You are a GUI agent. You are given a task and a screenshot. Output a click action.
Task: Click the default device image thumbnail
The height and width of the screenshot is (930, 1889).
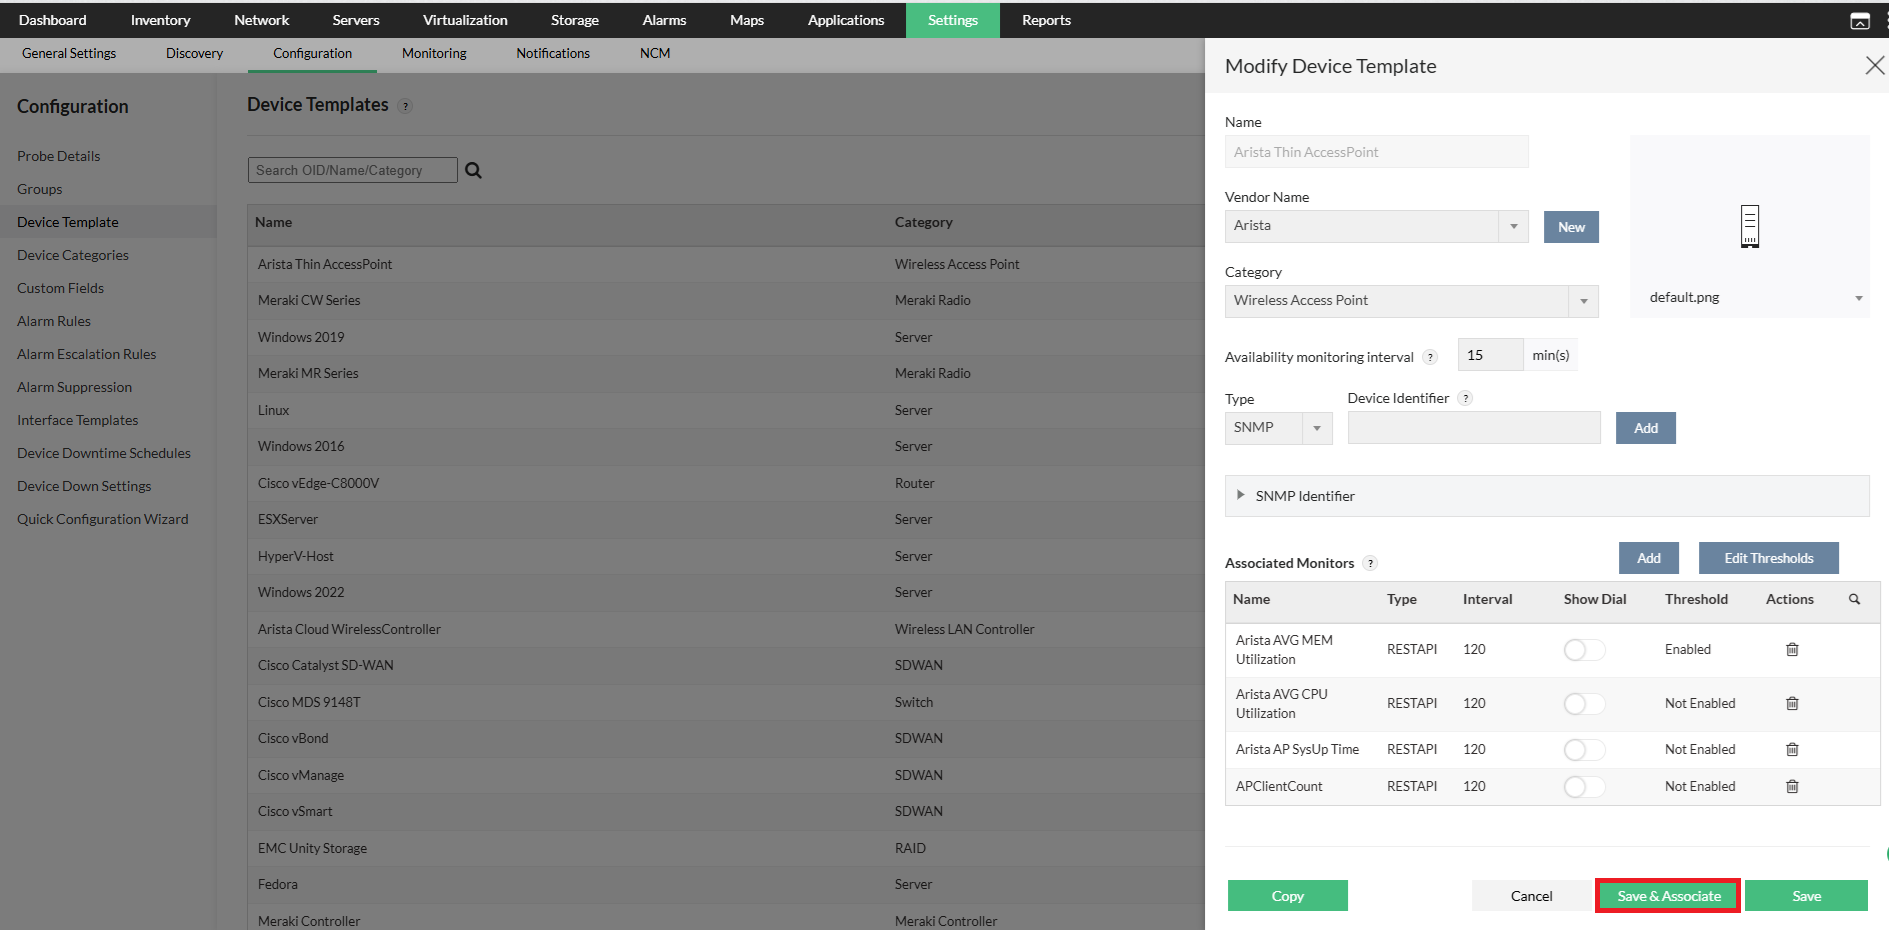coord(1749,226)
